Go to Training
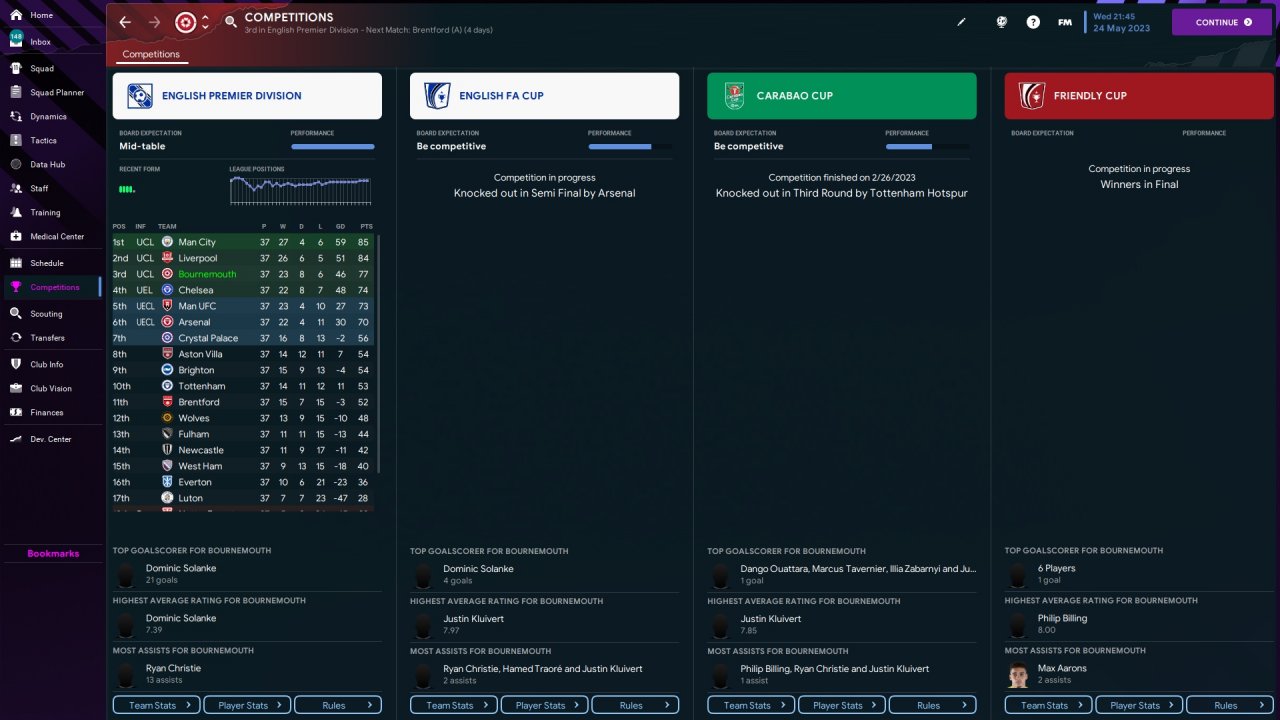 (45, 213)
